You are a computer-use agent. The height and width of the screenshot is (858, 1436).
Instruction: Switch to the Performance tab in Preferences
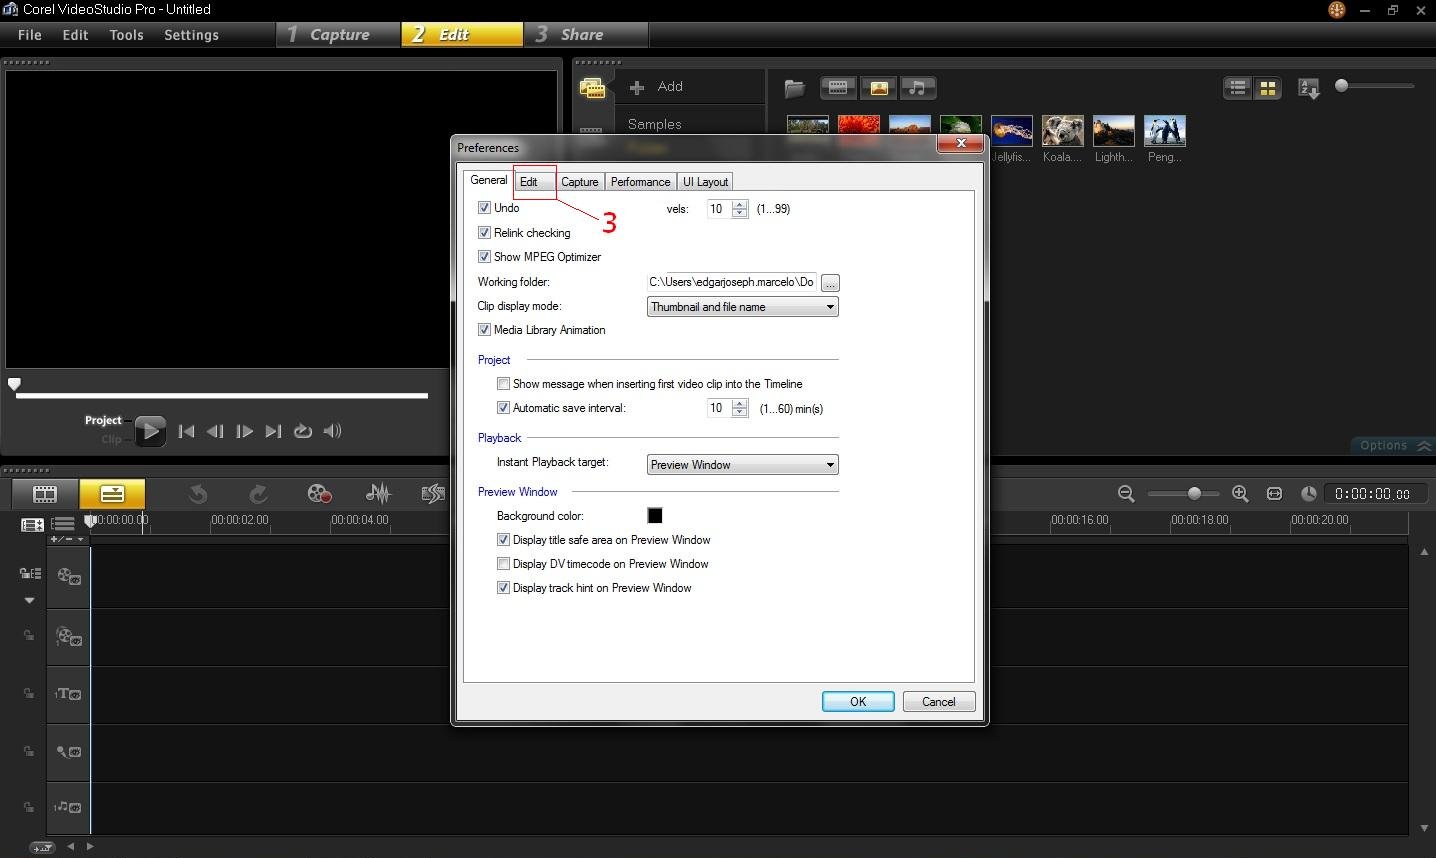pos(640,182)
